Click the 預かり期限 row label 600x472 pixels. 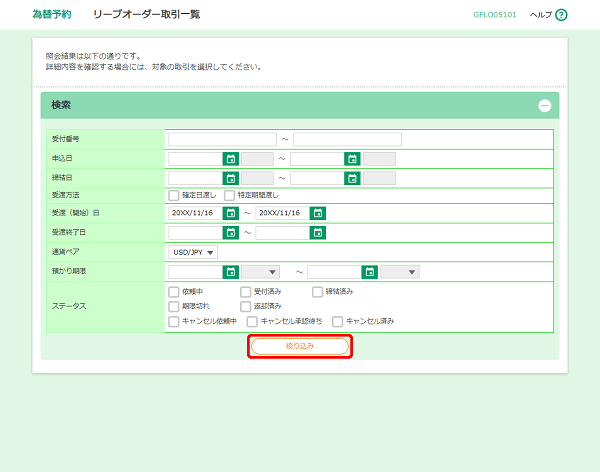(x=69, y=271)
